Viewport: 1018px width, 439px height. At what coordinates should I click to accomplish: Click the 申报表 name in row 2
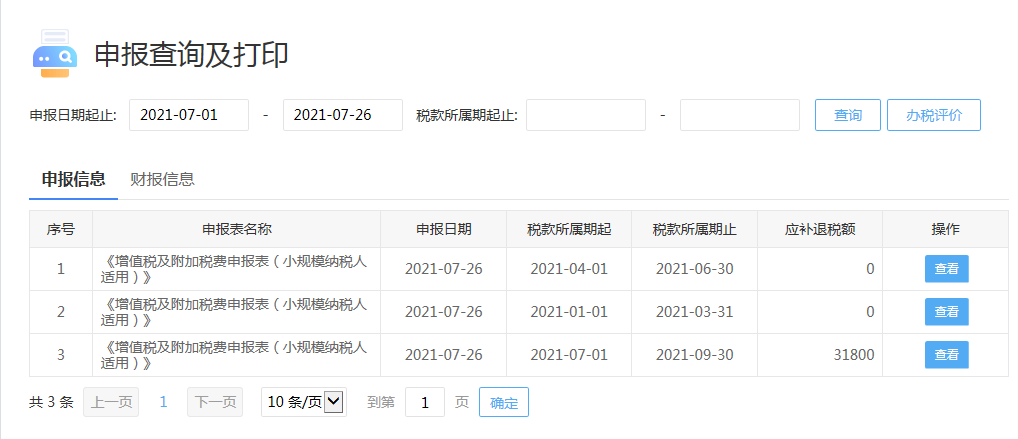[x=233, y=312]
